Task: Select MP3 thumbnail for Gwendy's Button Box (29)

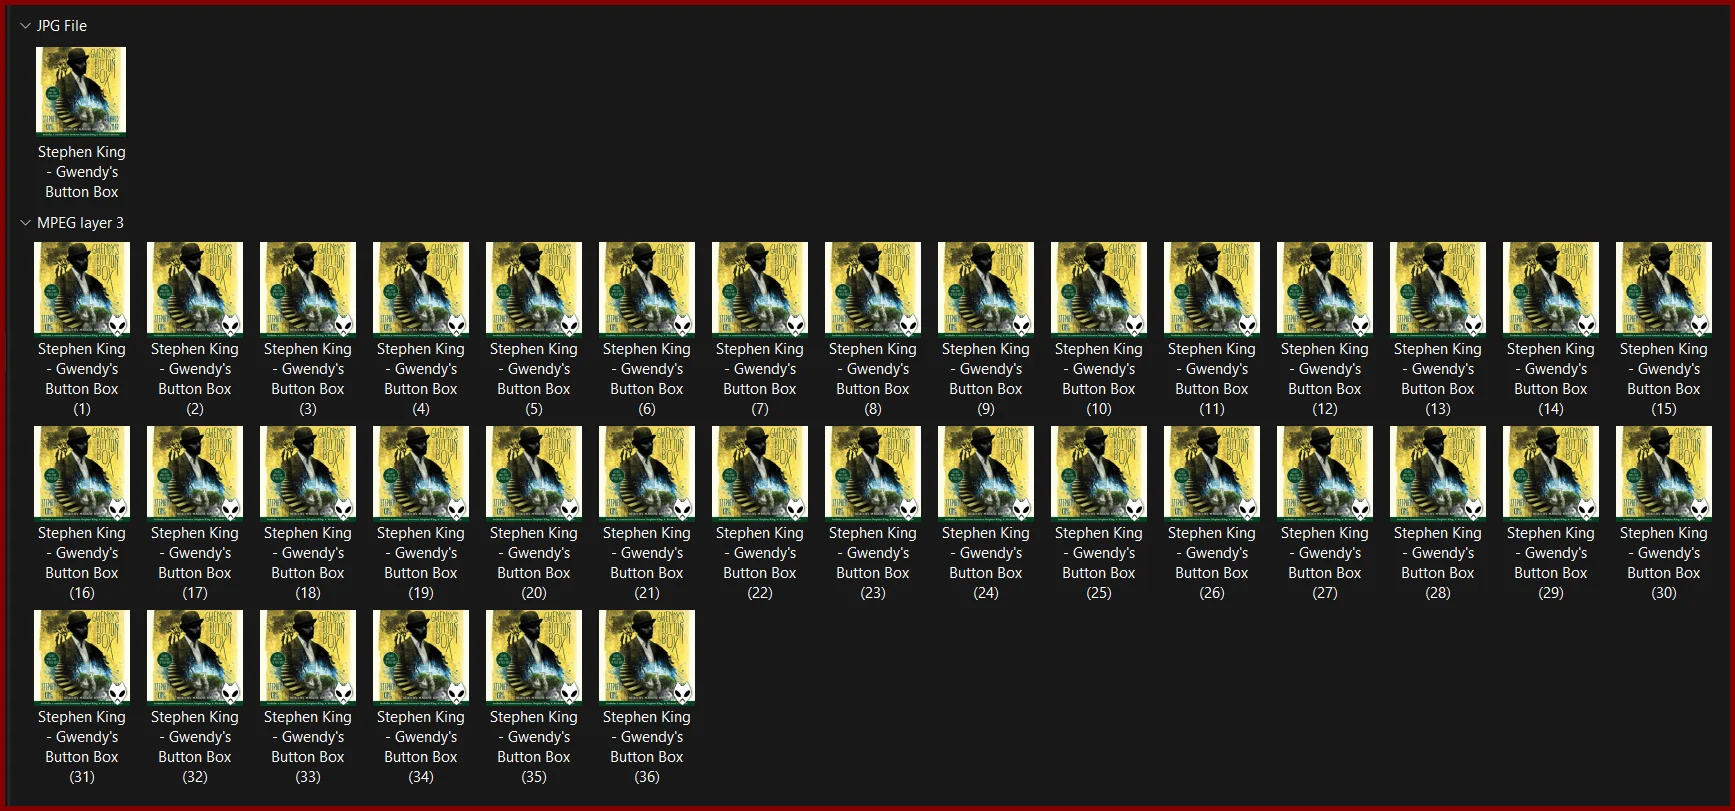Action: coord(1551,472)
